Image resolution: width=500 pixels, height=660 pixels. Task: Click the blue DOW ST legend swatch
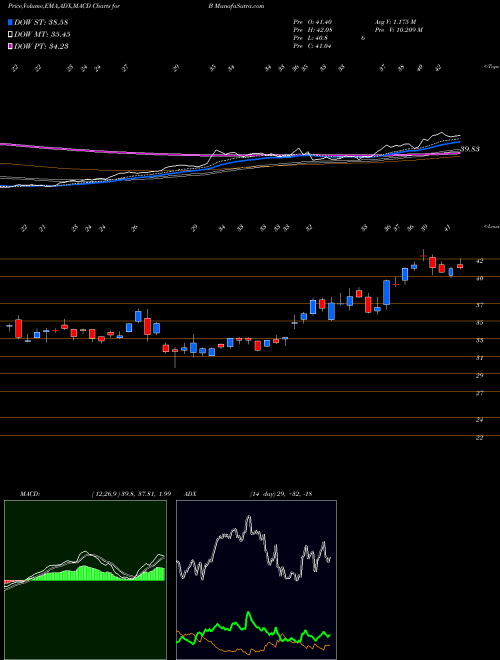(10, 22)
